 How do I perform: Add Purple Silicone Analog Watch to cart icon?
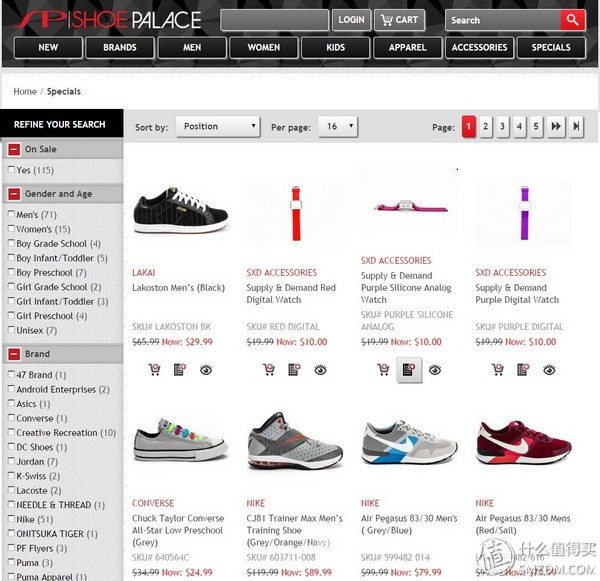(x=383, y=370)
